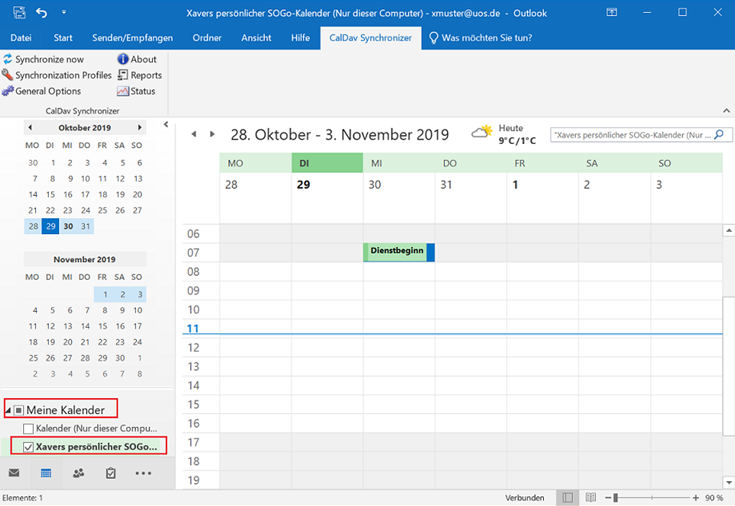
Task: Switch to Mail view icon
Action: (x=14, y=473)
